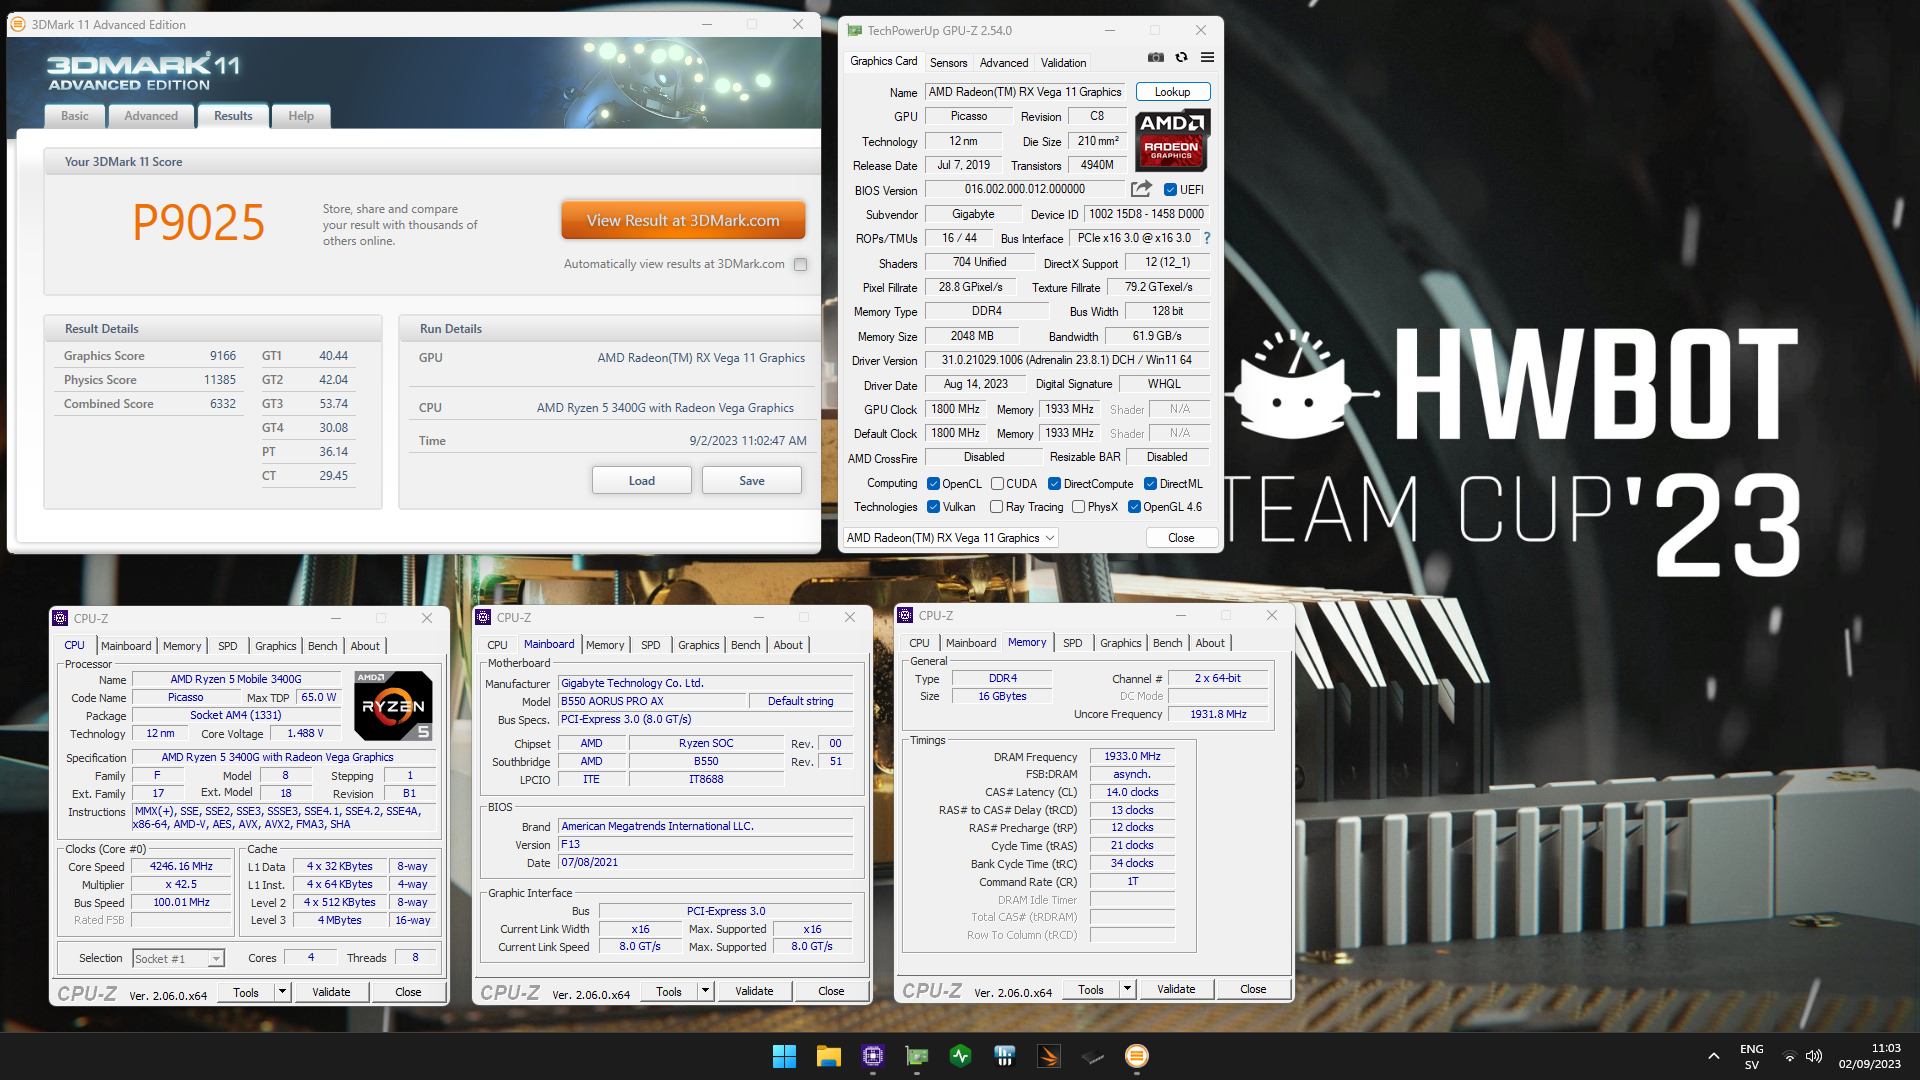Toggle OpenCL checkbox

click(933, 484)
